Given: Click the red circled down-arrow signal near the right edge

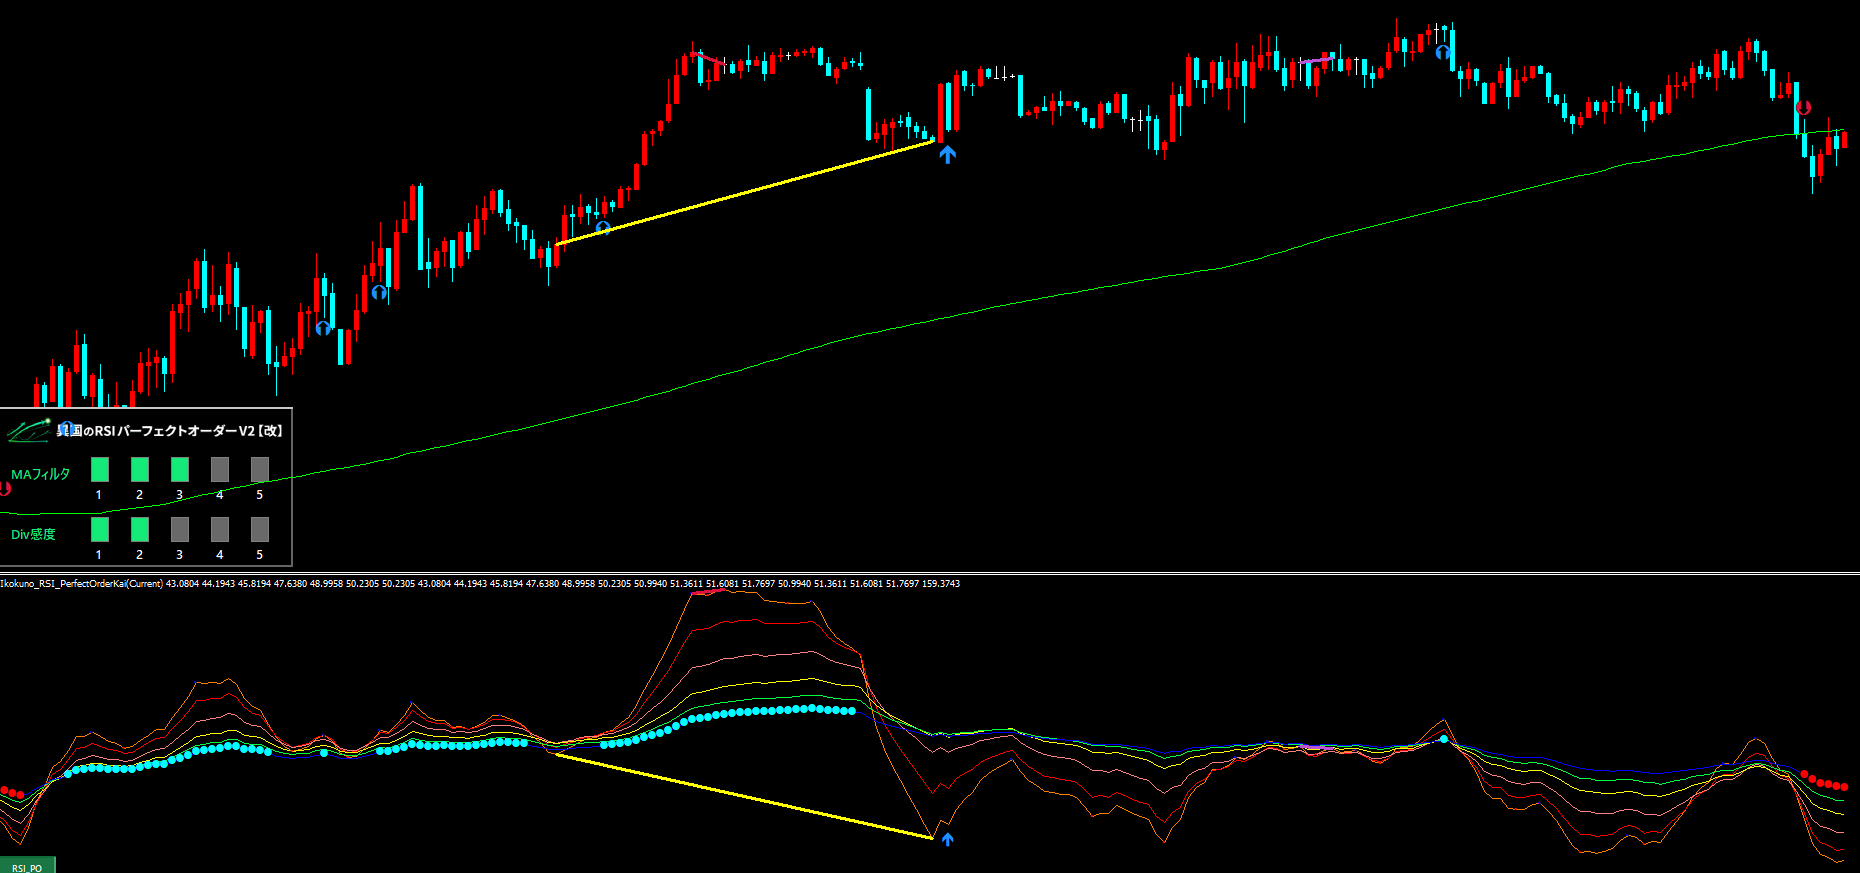Looking at the screenshot, I should click(x=1803, y=108).
